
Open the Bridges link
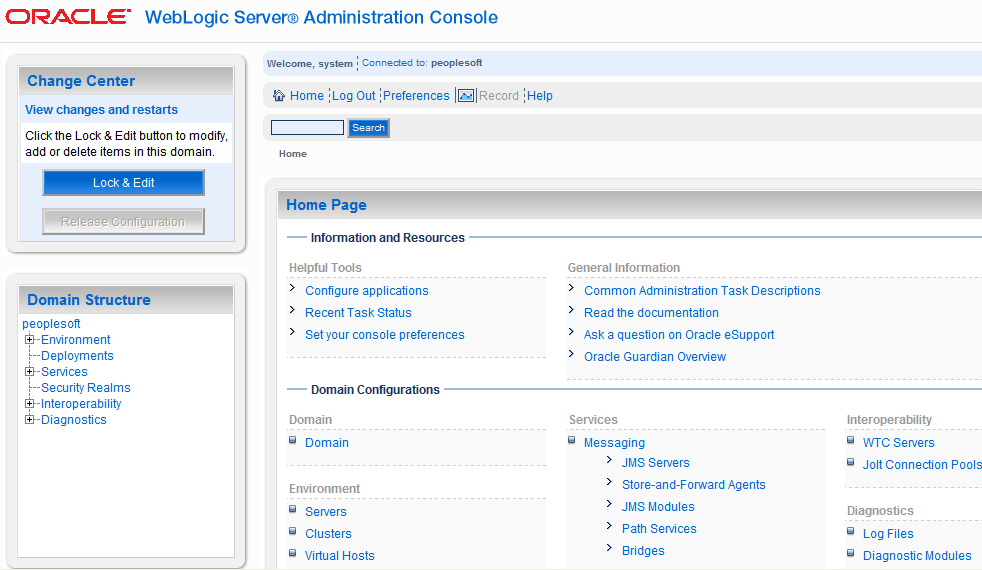[643, 551]
